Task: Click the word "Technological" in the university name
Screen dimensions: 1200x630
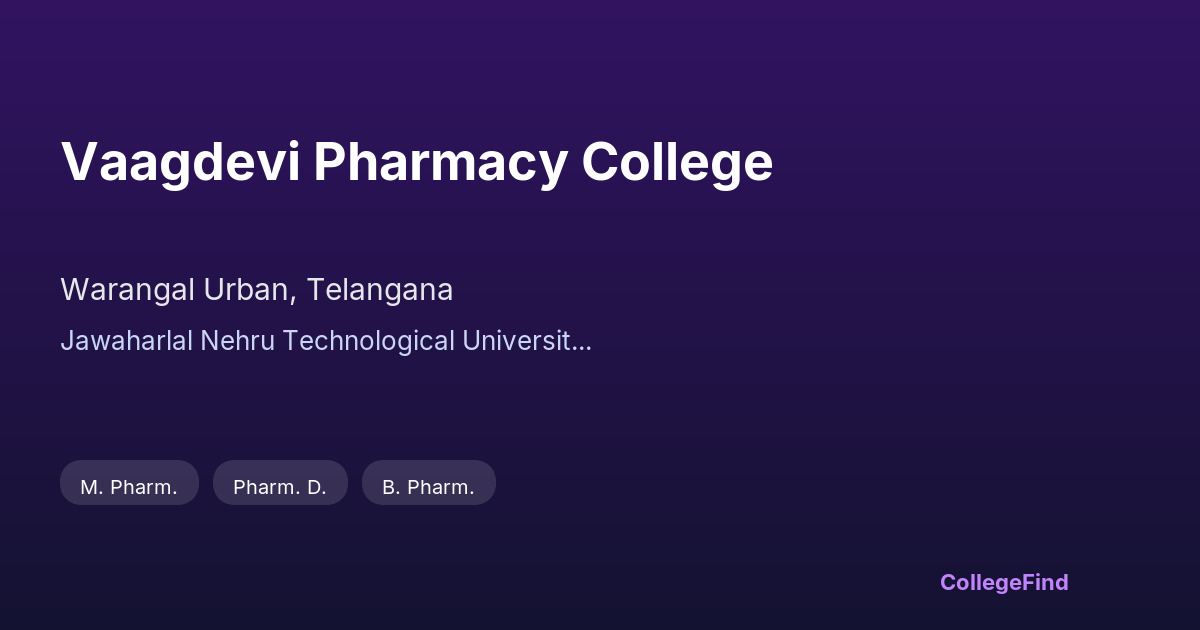Action: pos(367,341)
